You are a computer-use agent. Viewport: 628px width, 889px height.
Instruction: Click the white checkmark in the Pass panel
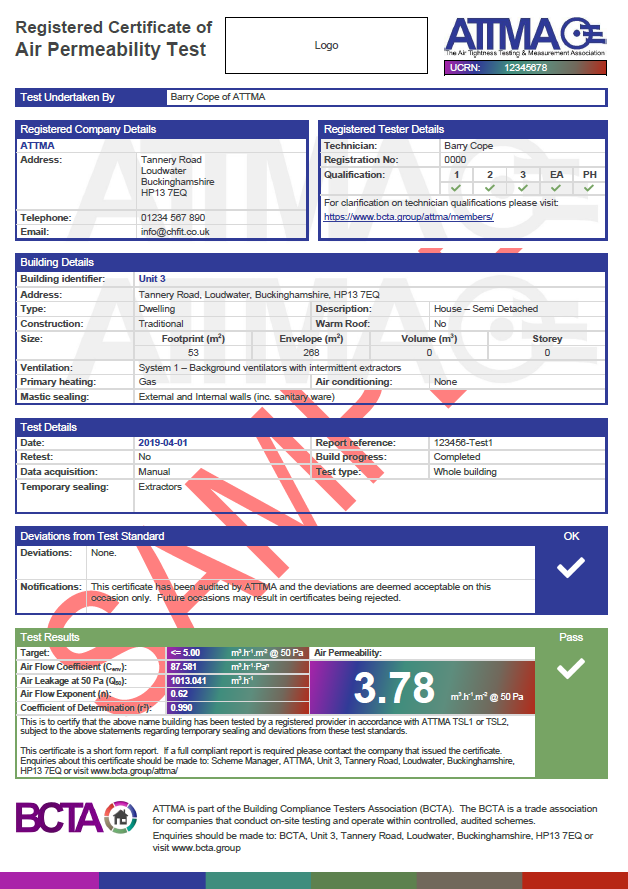coord(571,669)
